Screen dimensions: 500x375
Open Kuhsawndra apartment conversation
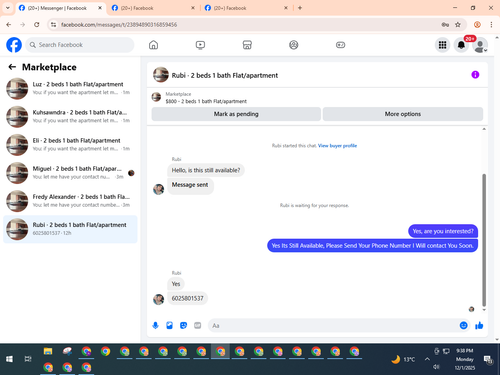point(70,117)
